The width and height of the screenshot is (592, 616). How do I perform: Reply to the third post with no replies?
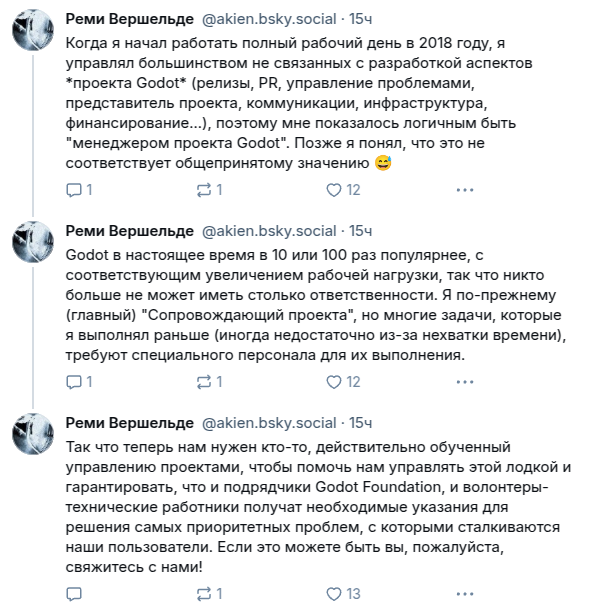click(x=74, y=594)
